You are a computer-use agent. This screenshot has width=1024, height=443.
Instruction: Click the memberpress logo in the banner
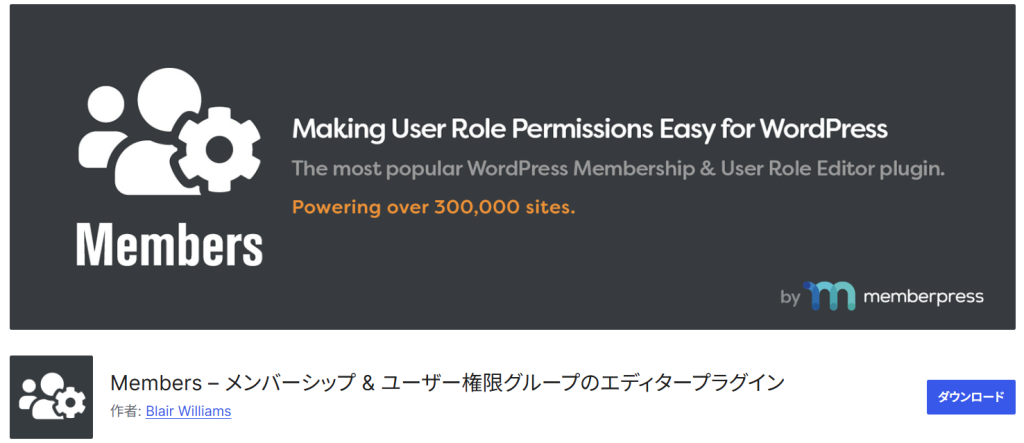(x=893, y=297)
